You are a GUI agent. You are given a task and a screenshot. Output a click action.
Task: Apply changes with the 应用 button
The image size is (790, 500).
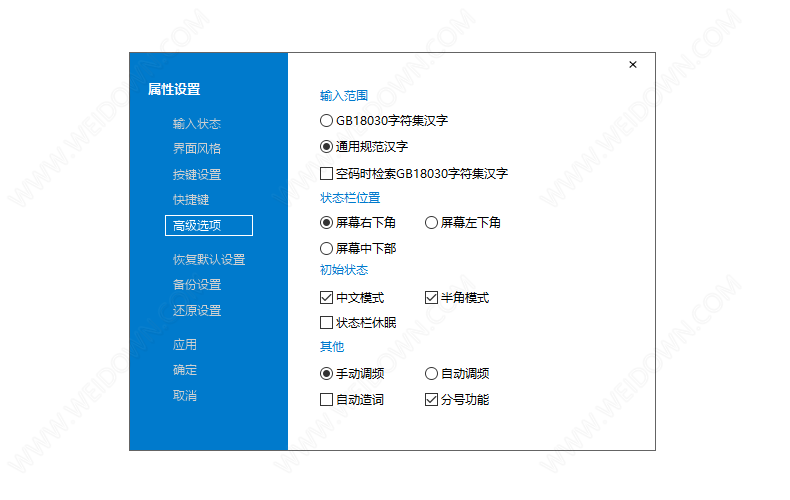pyautogui.click(x=185, y=345)
